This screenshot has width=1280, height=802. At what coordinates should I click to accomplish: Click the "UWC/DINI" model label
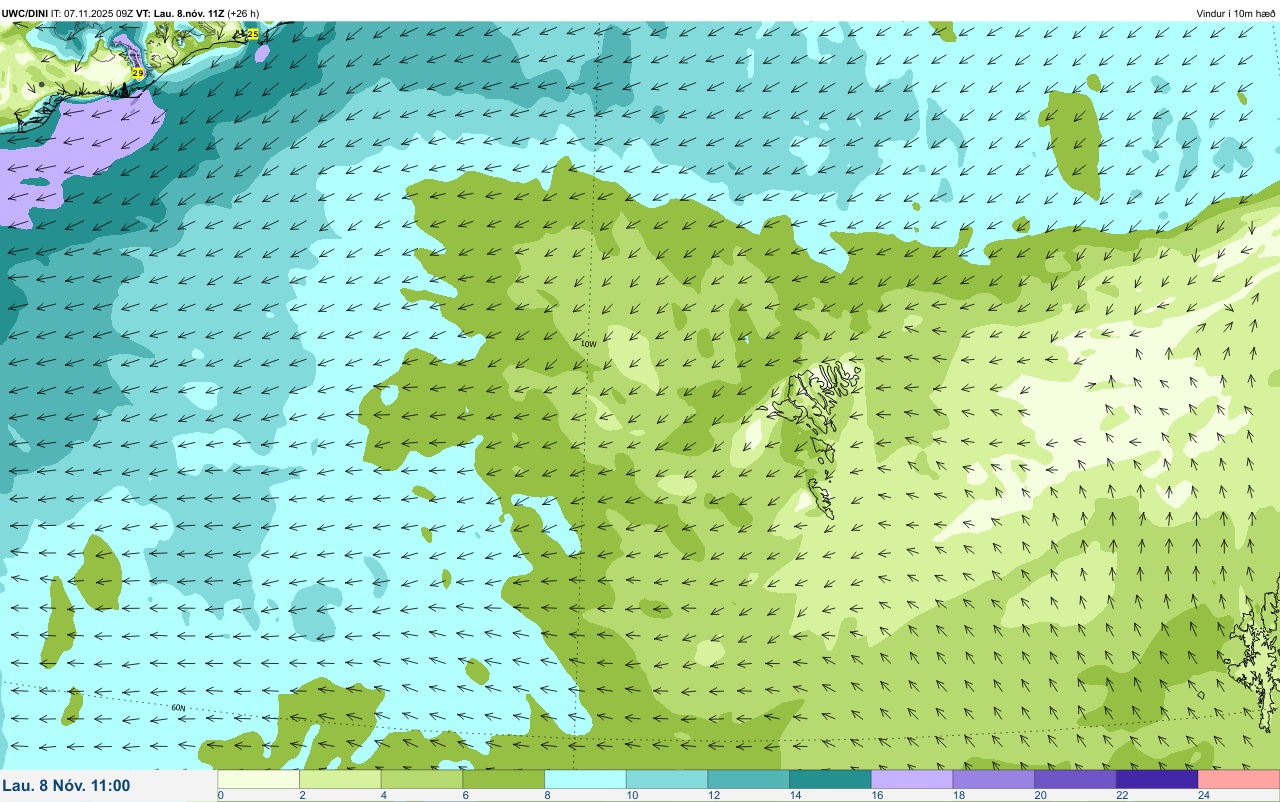[x=24, y=13]
